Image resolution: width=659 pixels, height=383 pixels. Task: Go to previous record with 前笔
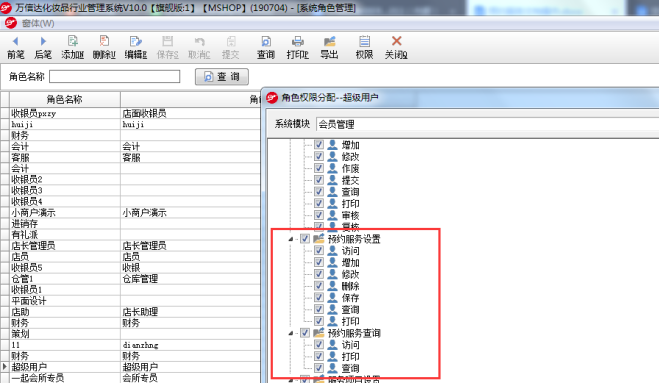pyautogui.click(x=16, y=47)
